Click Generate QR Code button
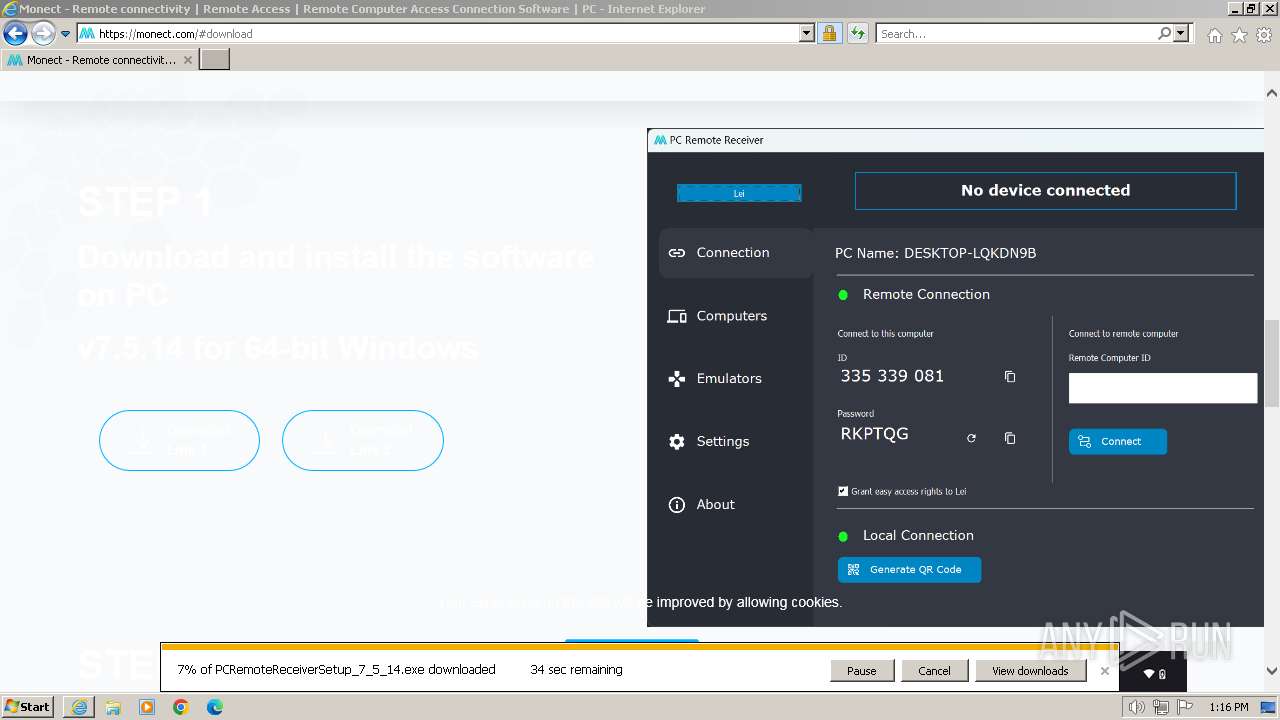Viewport: 1280px width, 720px height. [x=909, y=569]
